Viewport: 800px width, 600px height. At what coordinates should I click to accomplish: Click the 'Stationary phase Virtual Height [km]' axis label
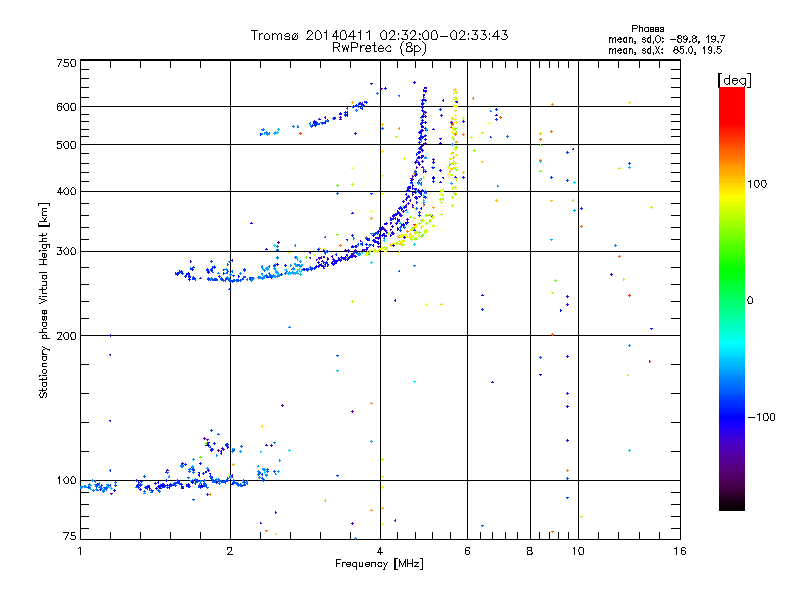(x=43, y=301)
